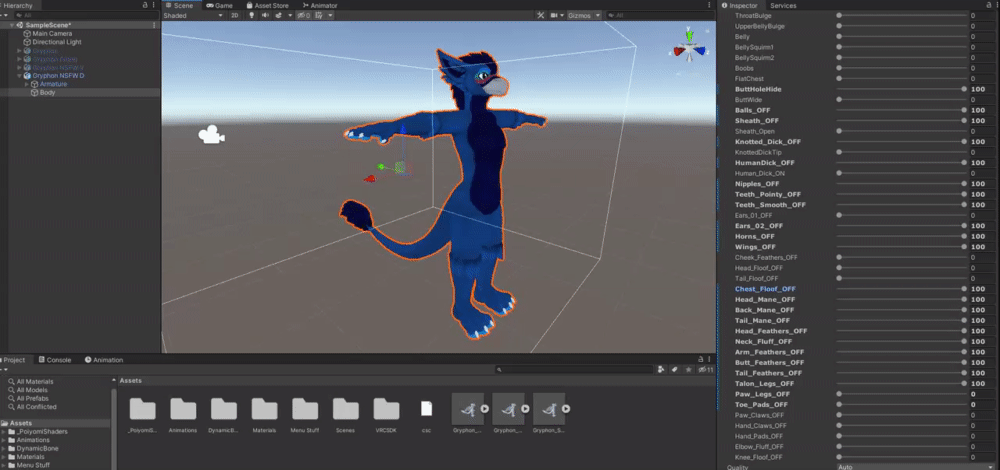
Task: Expand the second Gryphon asset's play arrow
Action: (525, 409)
